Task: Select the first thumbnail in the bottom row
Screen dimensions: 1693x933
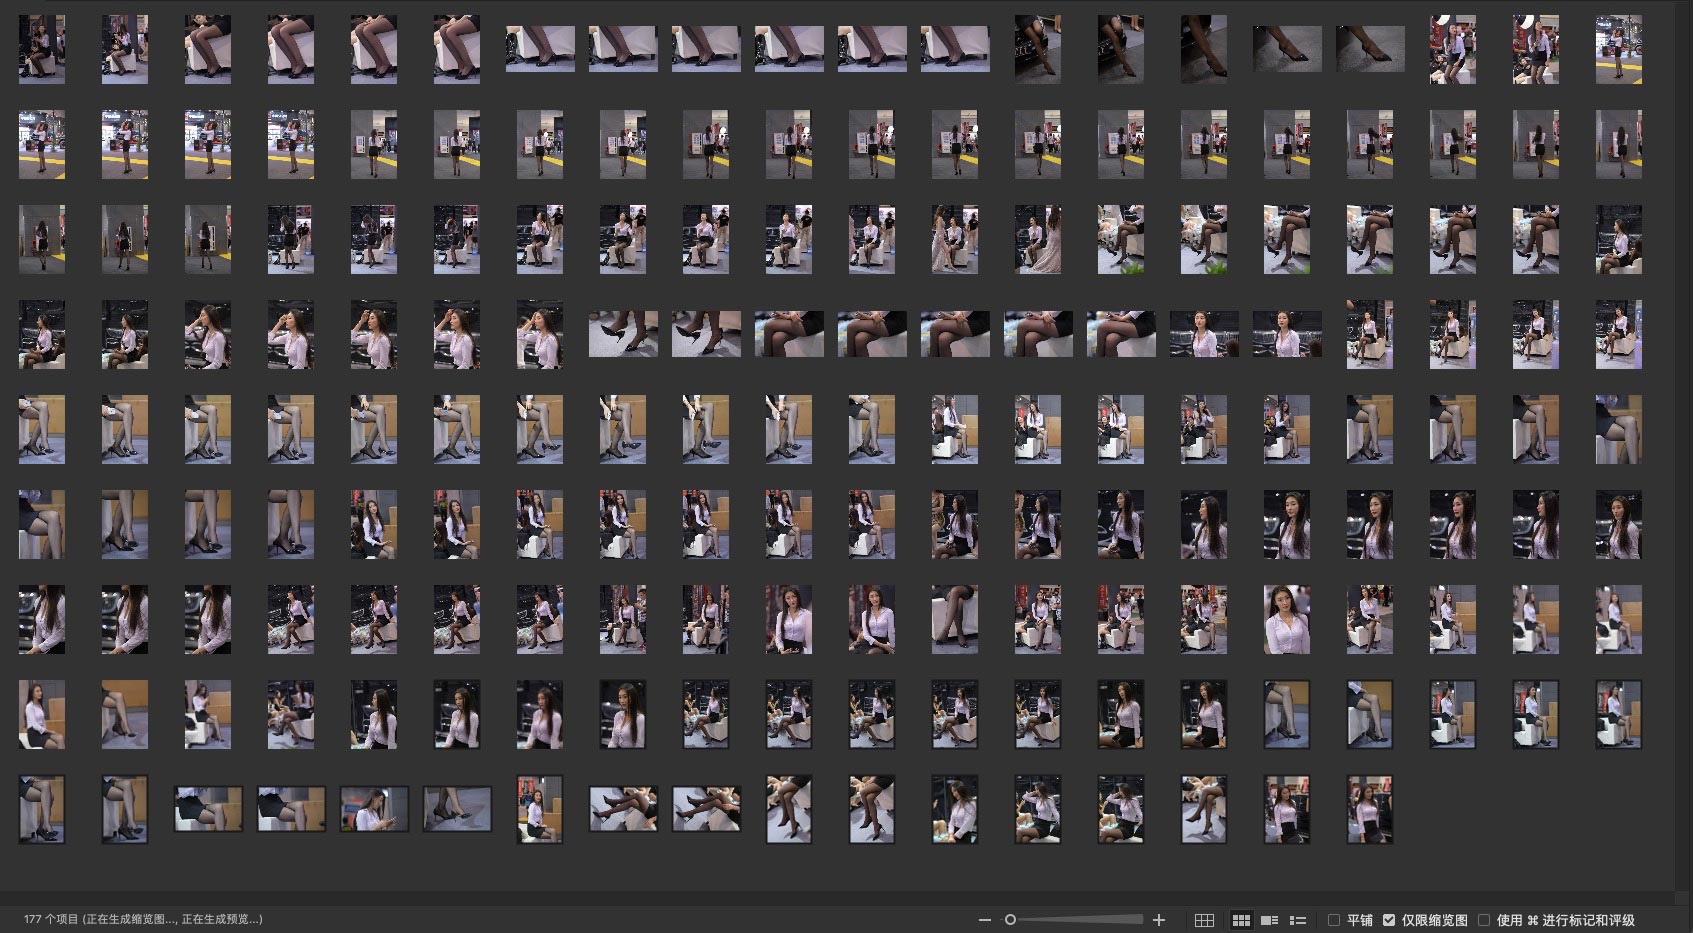Action: point(42,809)
